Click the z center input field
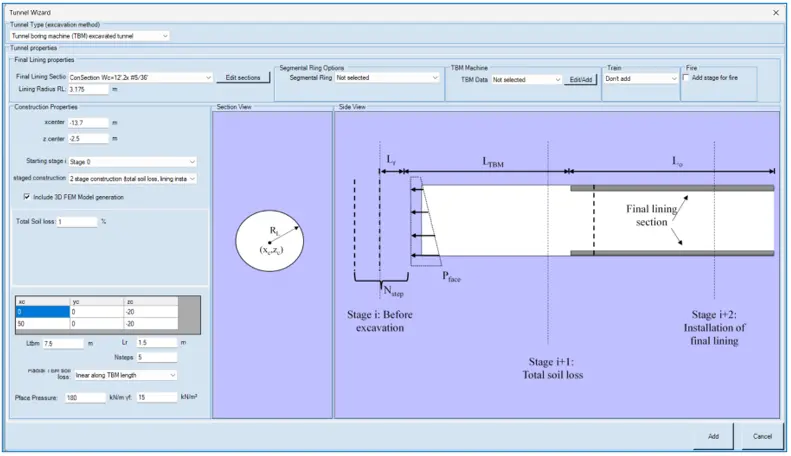Image resolution: width=791 pixels, height=456 pixels. pyautogui.click(x=88, y=139)
